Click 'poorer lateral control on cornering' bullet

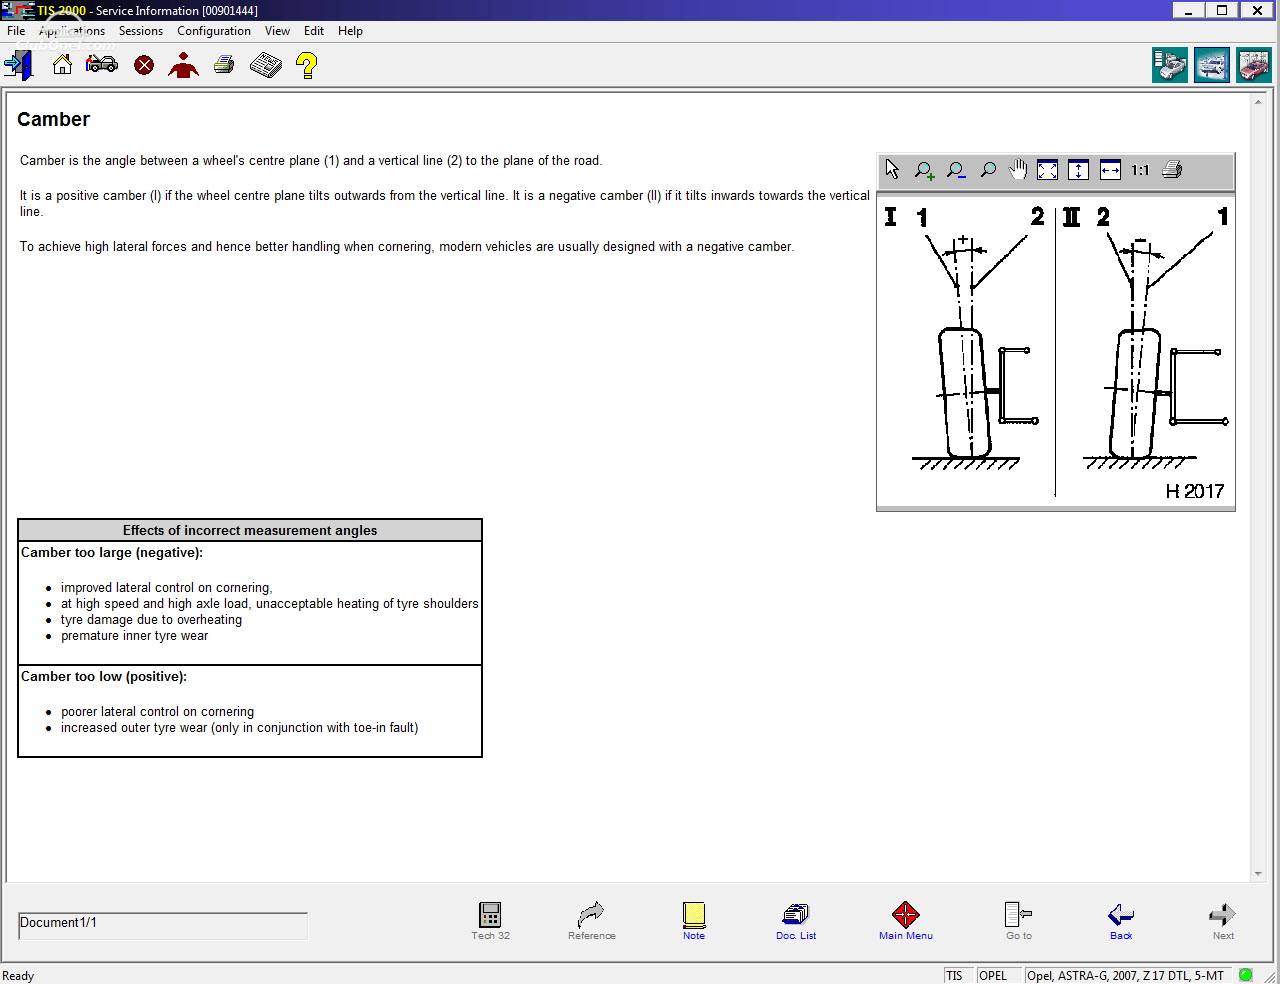point(157,712)
